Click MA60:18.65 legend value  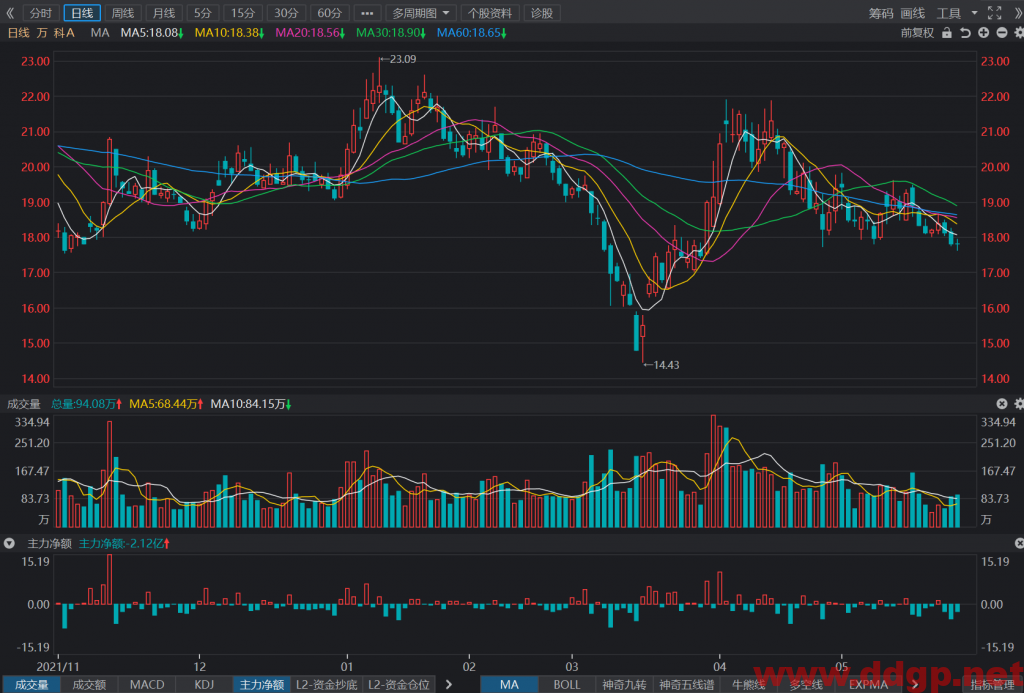pos(472,33)
